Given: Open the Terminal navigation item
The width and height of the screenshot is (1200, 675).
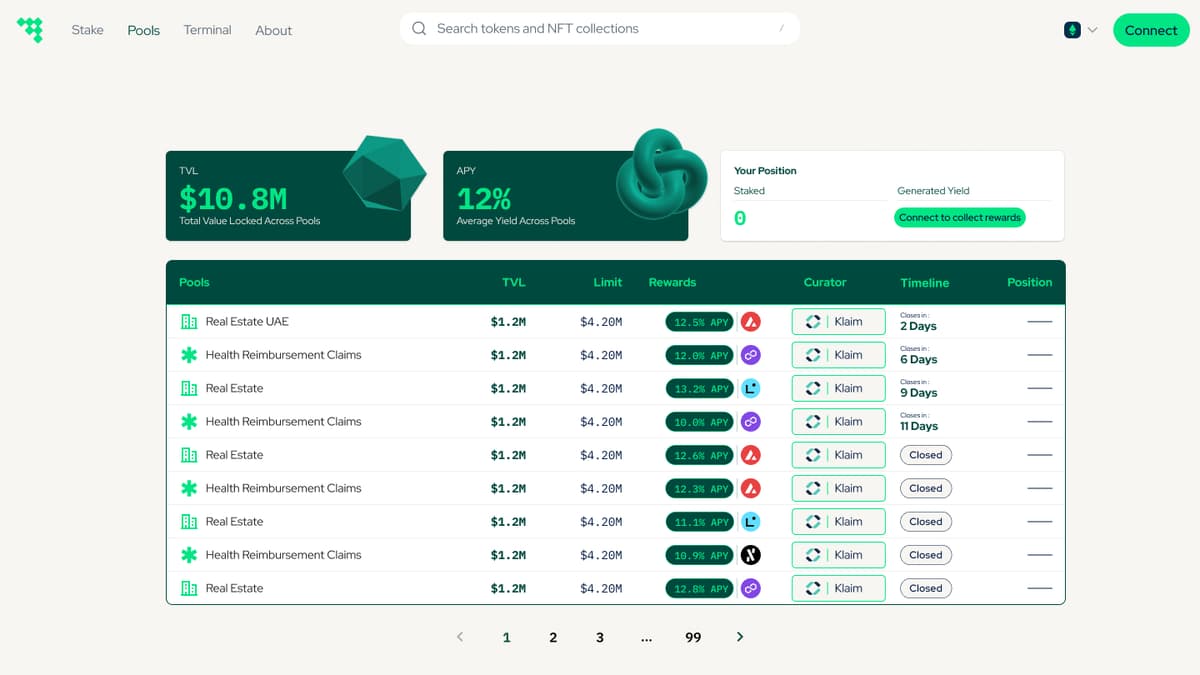Looking at the screenshot, I should [207, 30].
